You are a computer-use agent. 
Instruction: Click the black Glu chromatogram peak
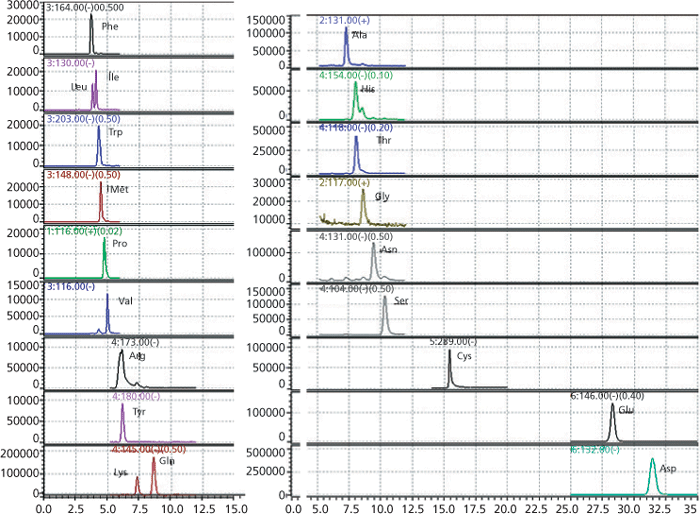click(613, 422)
